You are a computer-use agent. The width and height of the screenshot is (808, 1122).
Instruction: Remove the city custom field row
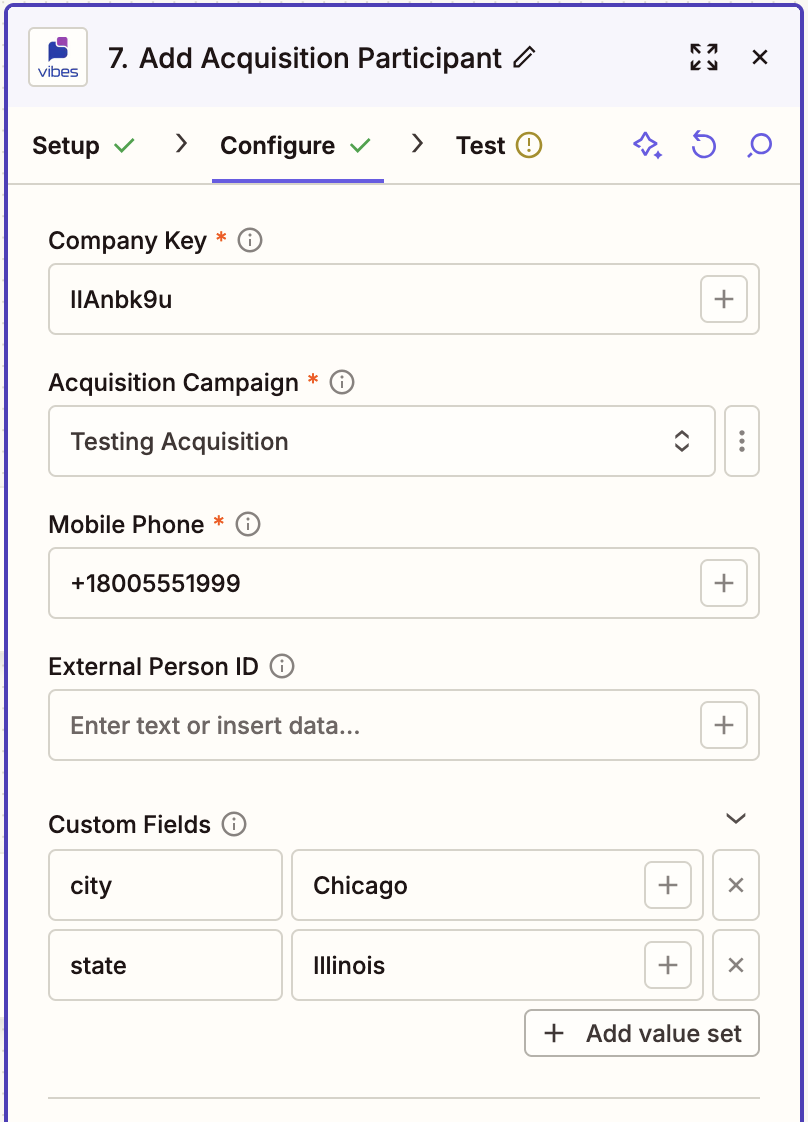click(736, 885)
